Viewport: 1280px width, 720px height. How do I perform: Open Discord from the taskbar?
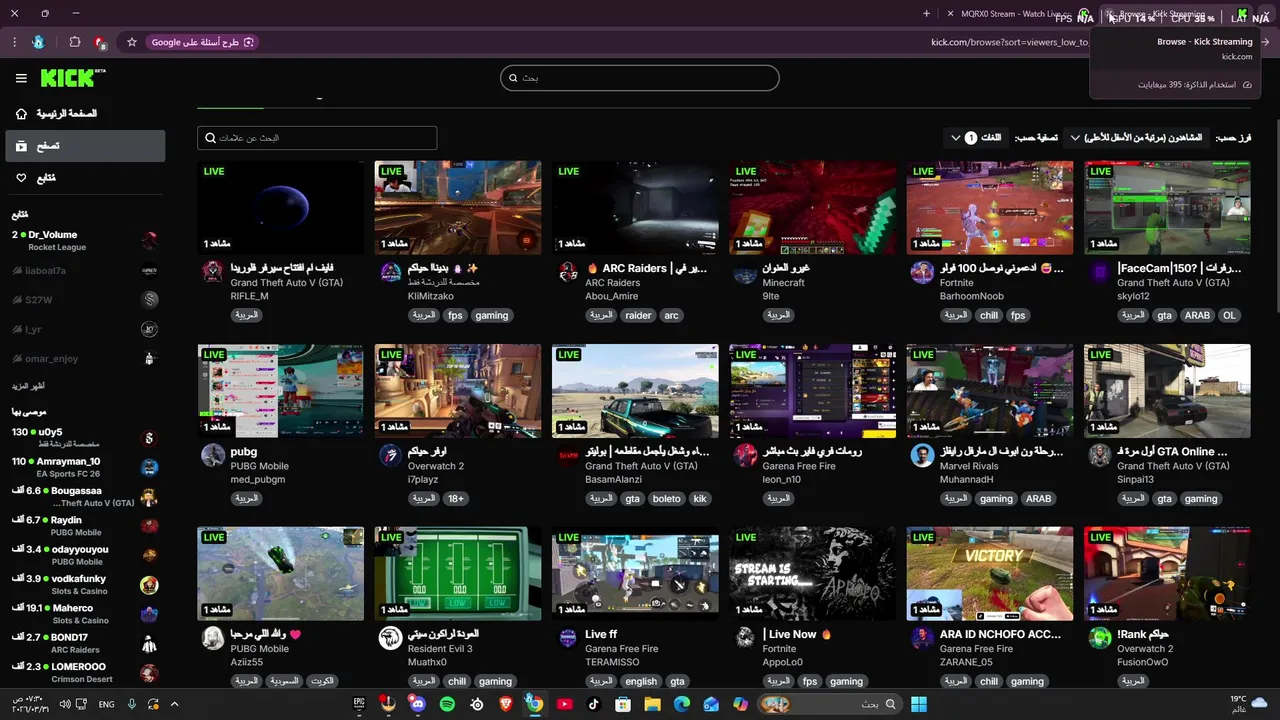pos(418,704)
